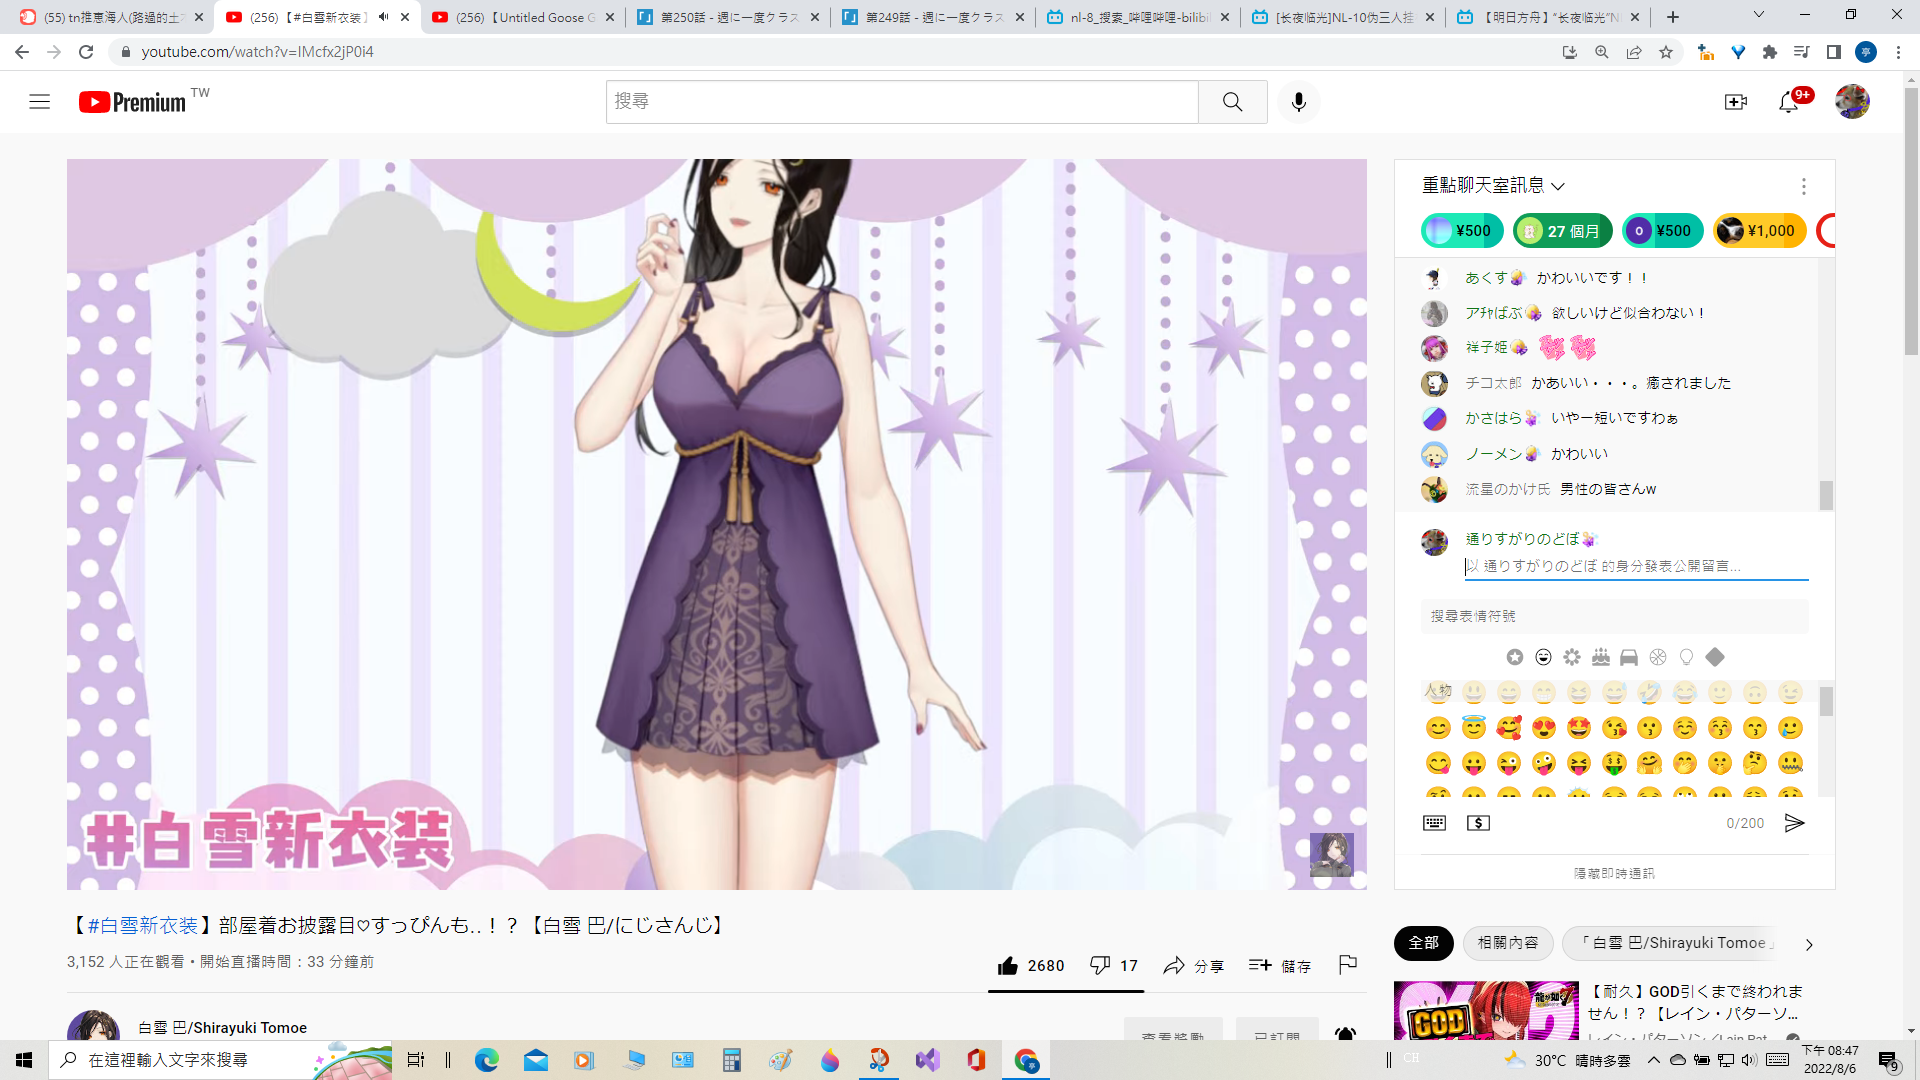Insert the thinking face emoji
This screenshot has width=1920, height=1080.
pos(1755,764)
